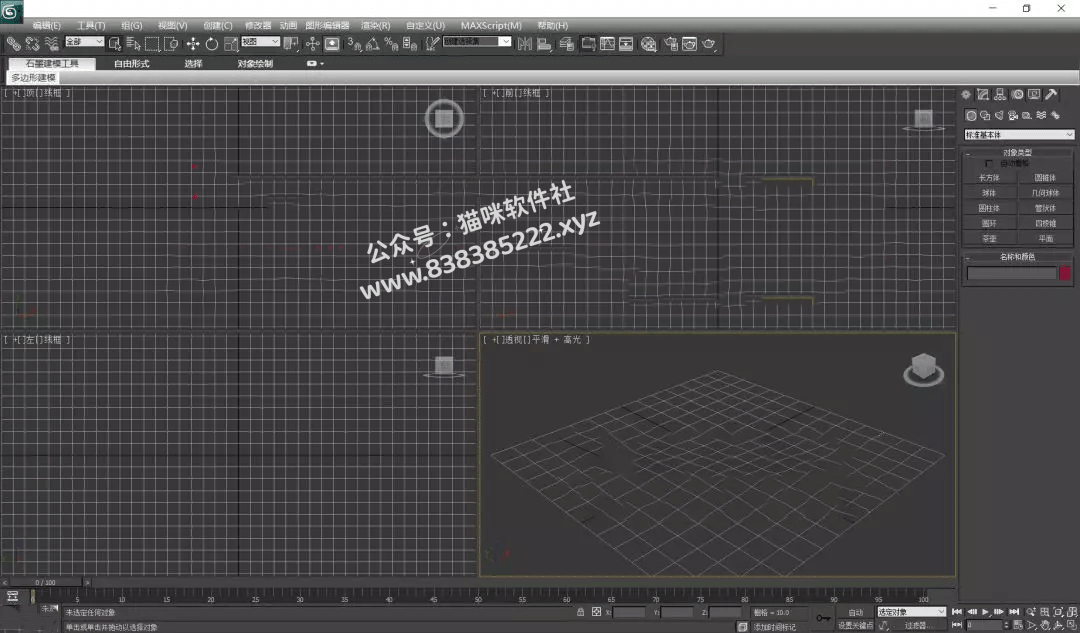Activate the Select and Scale tool
Image resolution: width=1080 pixels, height=633 pixels.
point(231,44)
